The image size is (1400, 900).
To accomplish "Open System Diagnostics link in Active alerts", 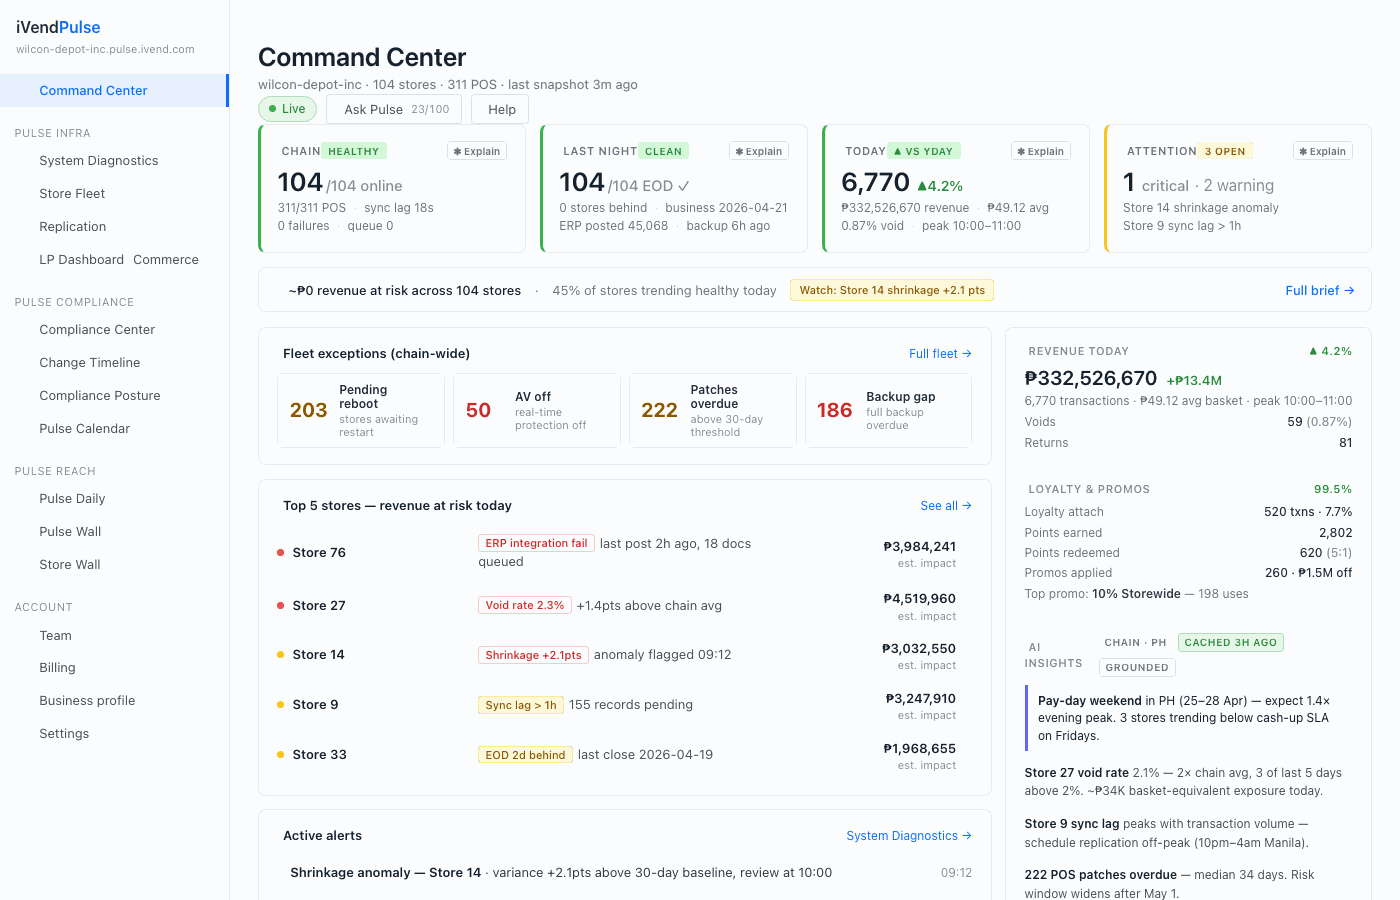I will point(909,835).
